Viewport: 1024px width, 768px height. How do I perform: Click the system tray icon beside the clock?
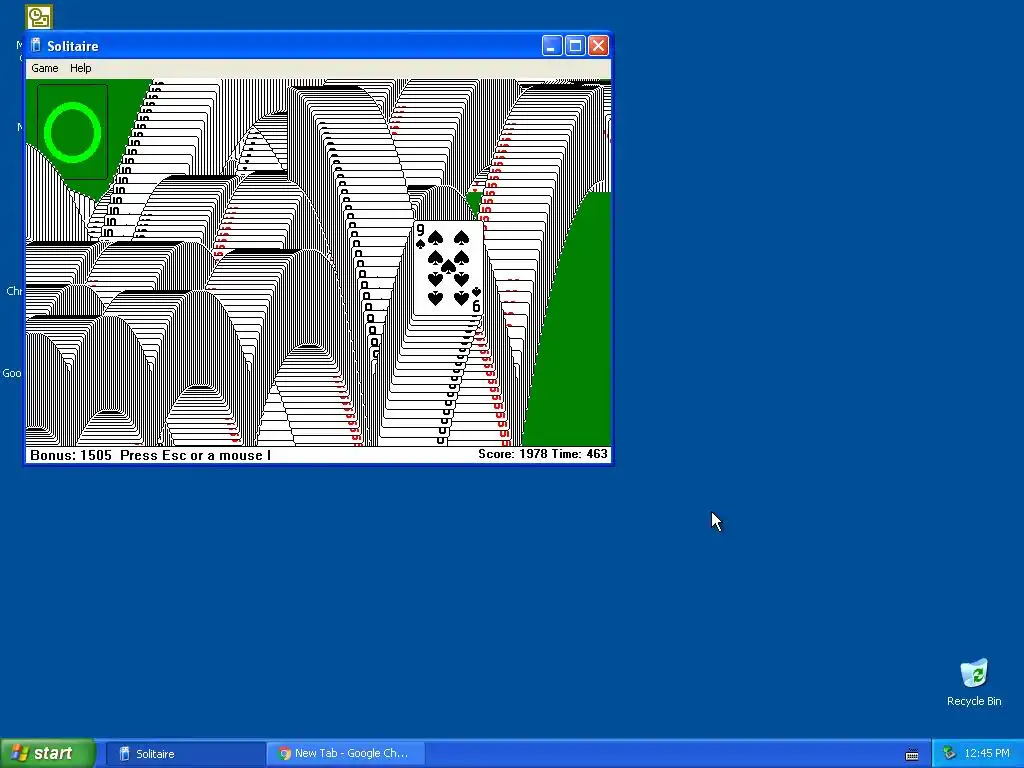click(x=950, y=754)
